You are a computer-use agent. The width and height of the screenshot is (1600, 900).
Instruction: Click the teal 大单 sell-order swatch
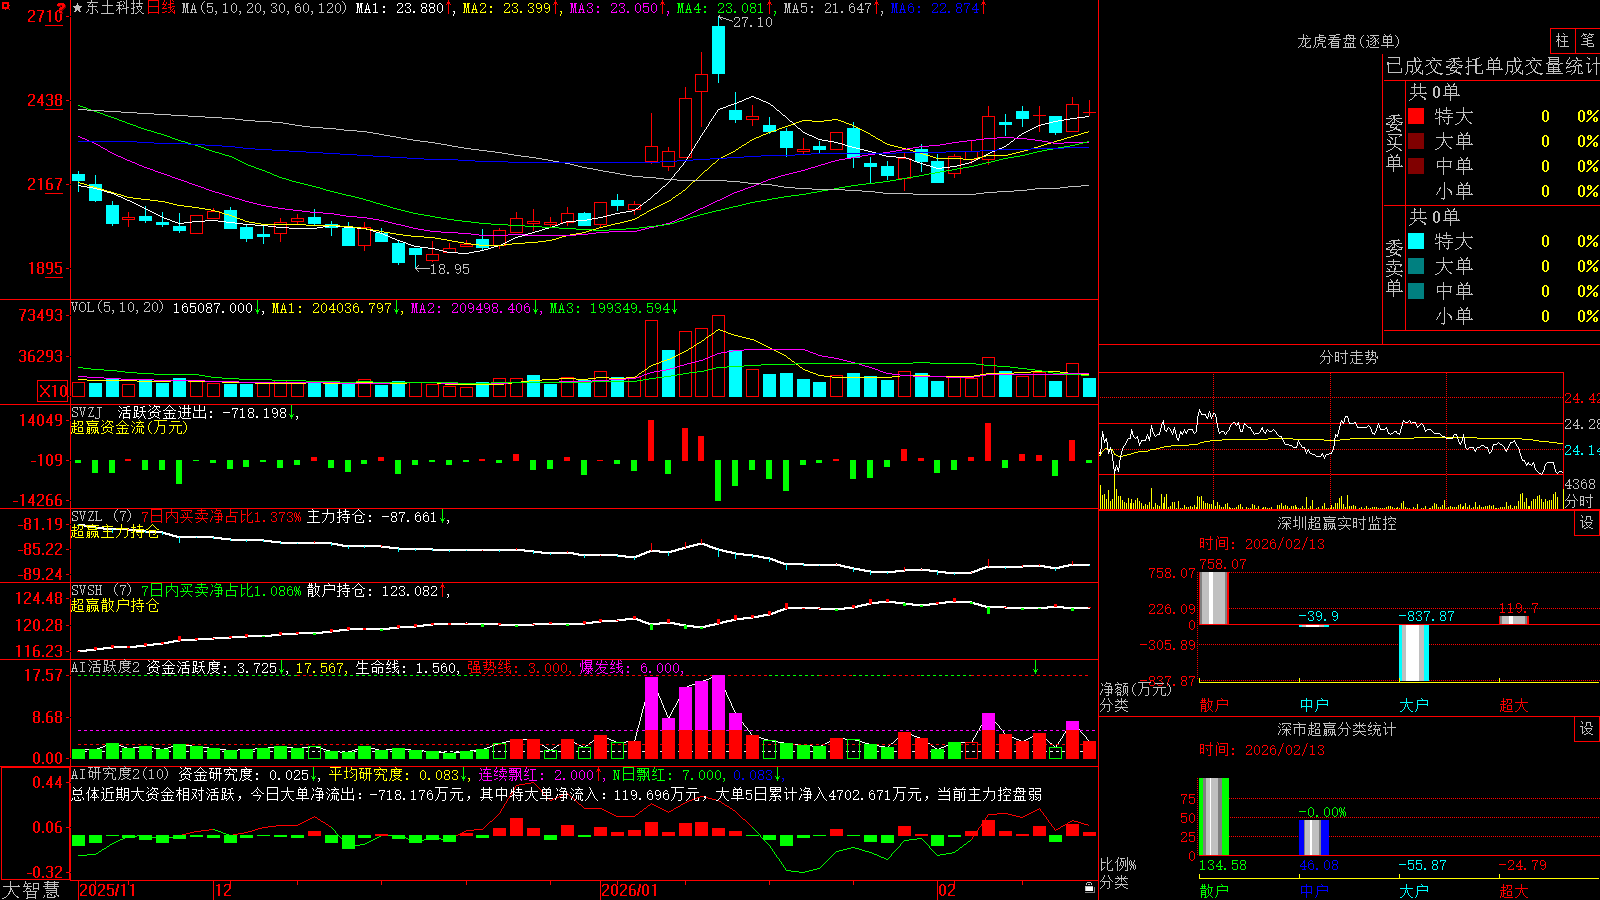coord(1416,266)
